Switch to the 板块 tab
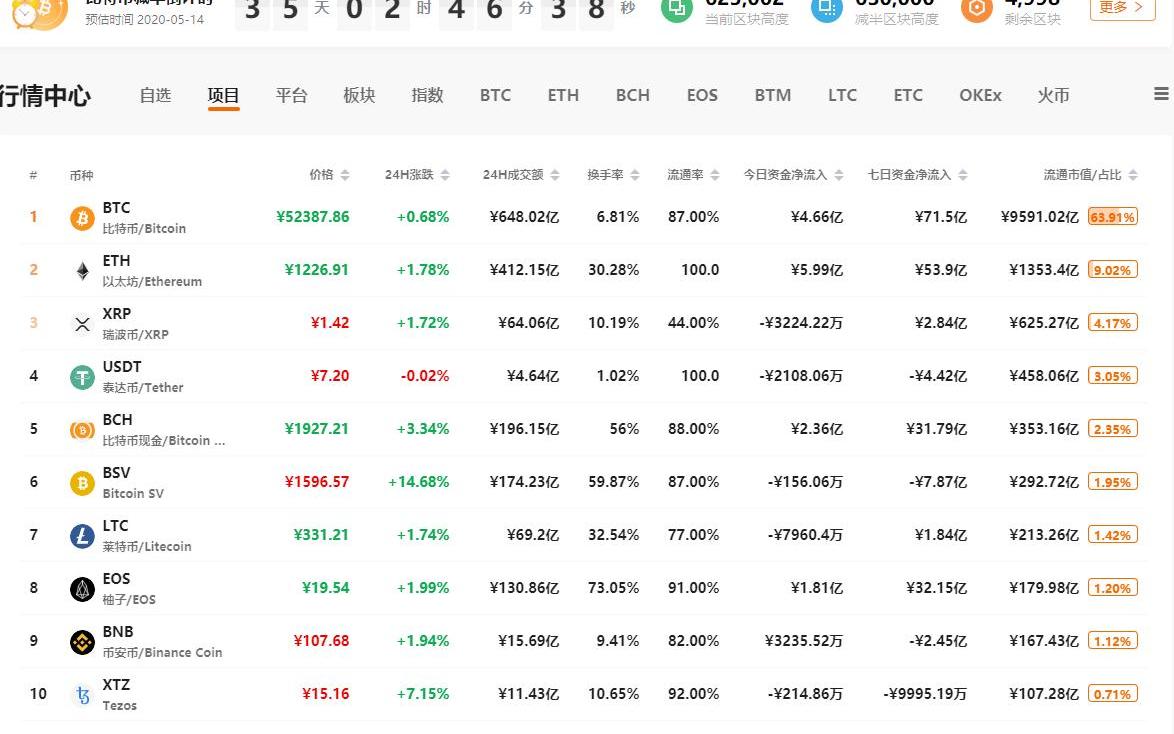The width and height of the screenshot is (1174, 734). tap(359, 95)
